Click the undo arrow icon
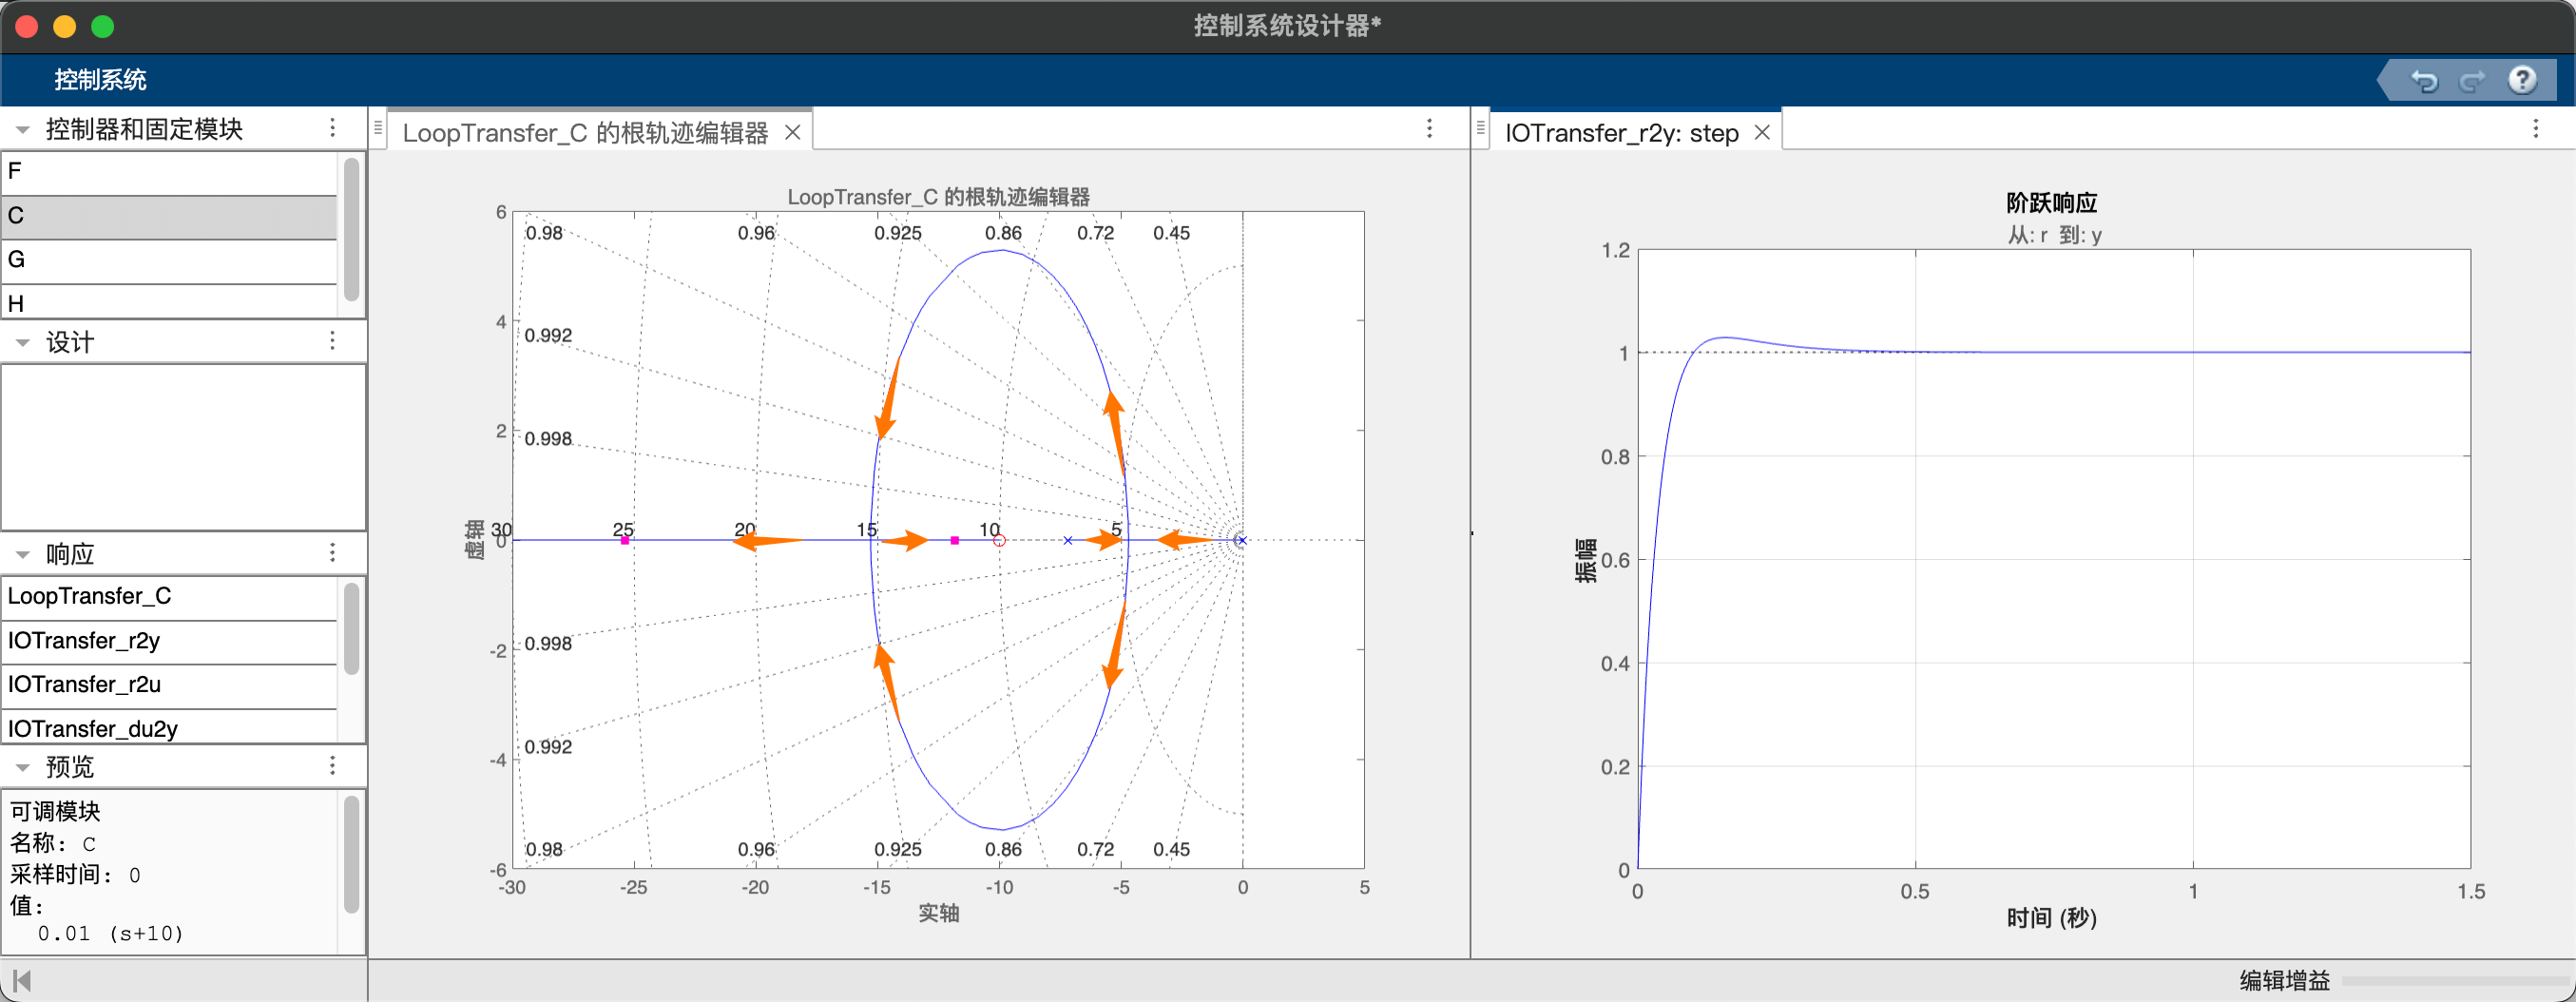The width and height of the screenshot is (2576, 1002). point(2424,80)
